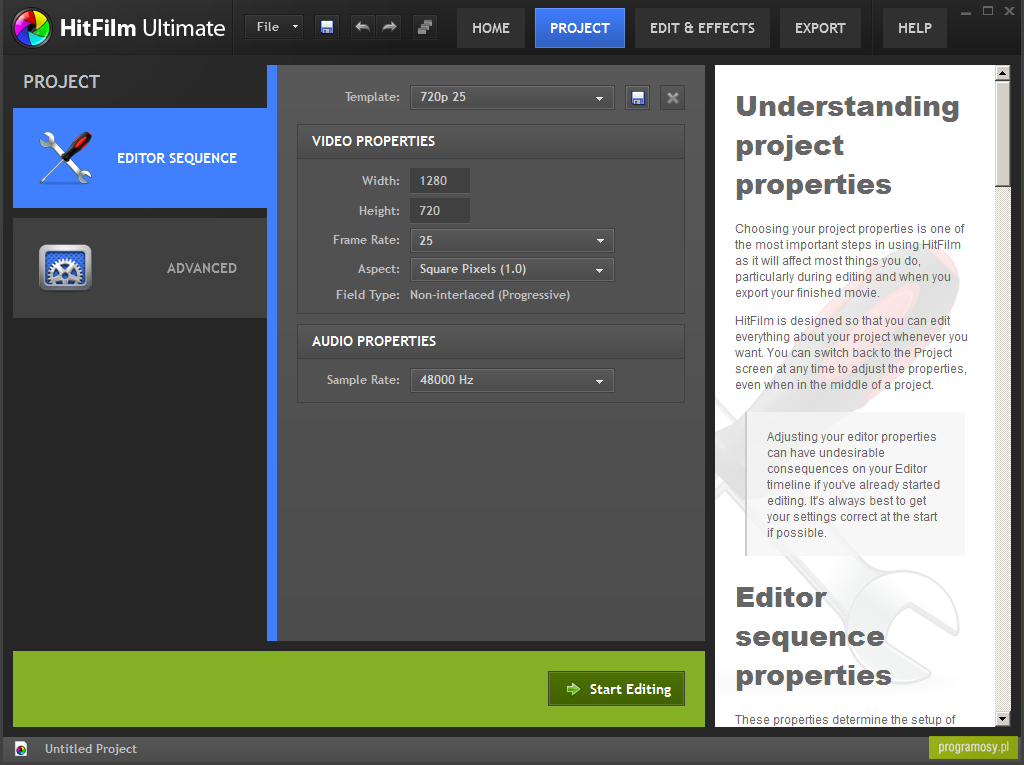
Task: Undo the last action with the left arrow icon
Action: coord(362,27)
